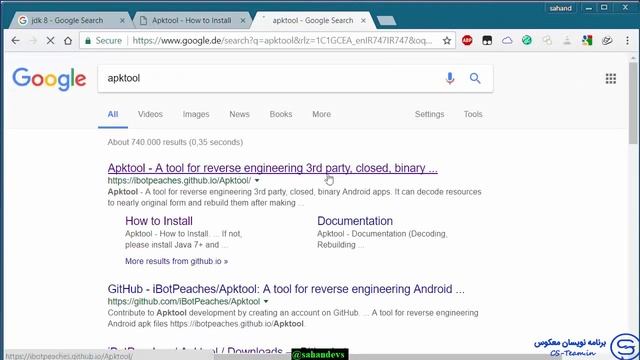This screenshot has width=640, height=360.
Task: Click the colorful translate extension icon
Action: tap(587, 40)
